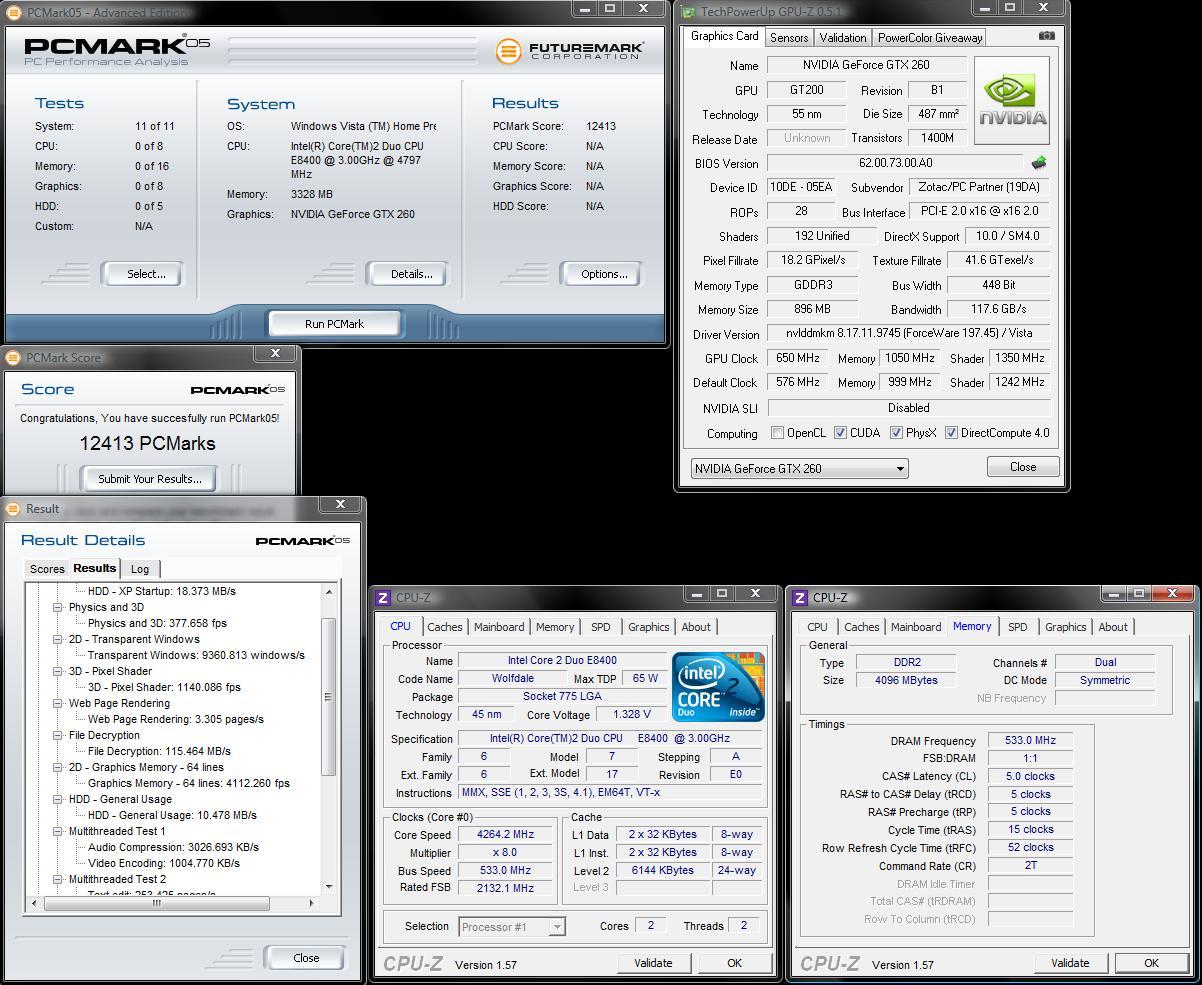Open the Mainboard tab in left CPU-Z

pos(499,627)
